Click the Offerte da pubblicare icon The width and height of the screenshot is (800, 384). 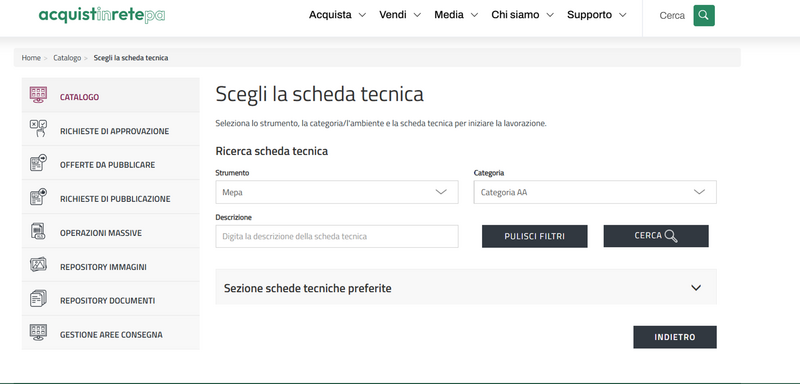click(x=38, y=163)
